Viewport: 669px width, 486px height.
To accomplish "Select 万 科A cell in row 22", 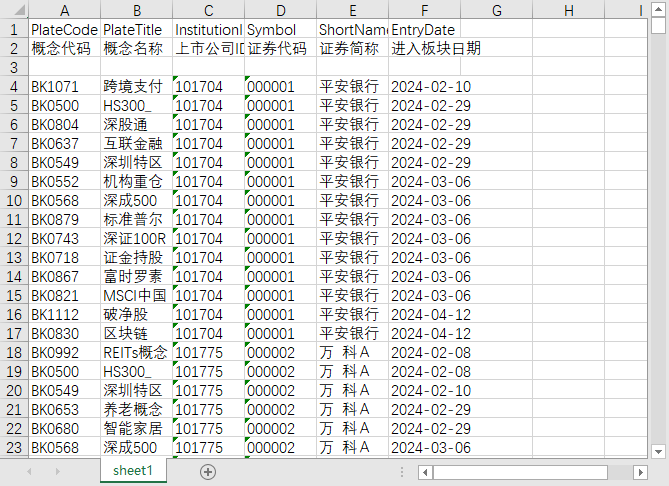I will click(x=353, y=428).
